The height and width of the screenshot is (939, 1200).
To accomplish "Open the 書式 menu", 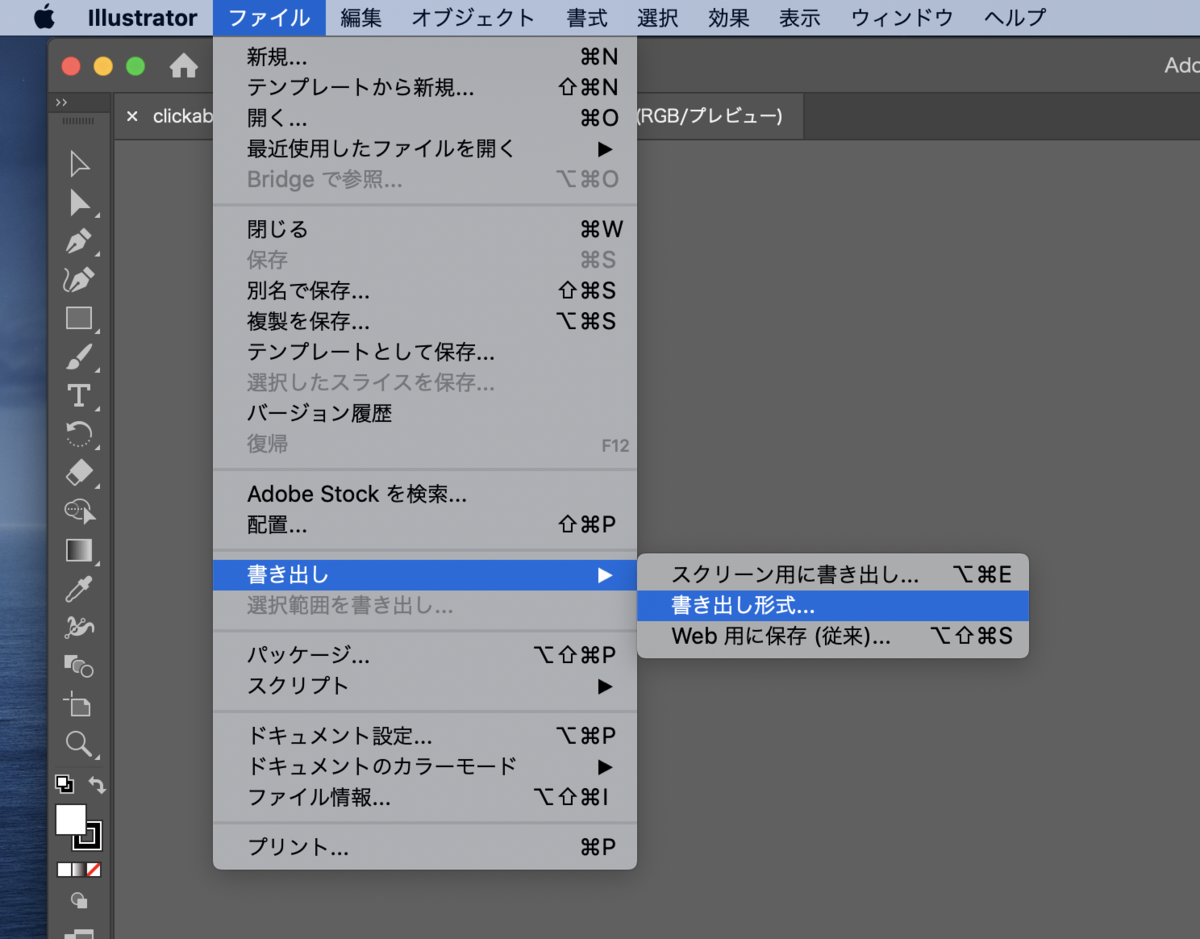I will (x=586, y=17).
